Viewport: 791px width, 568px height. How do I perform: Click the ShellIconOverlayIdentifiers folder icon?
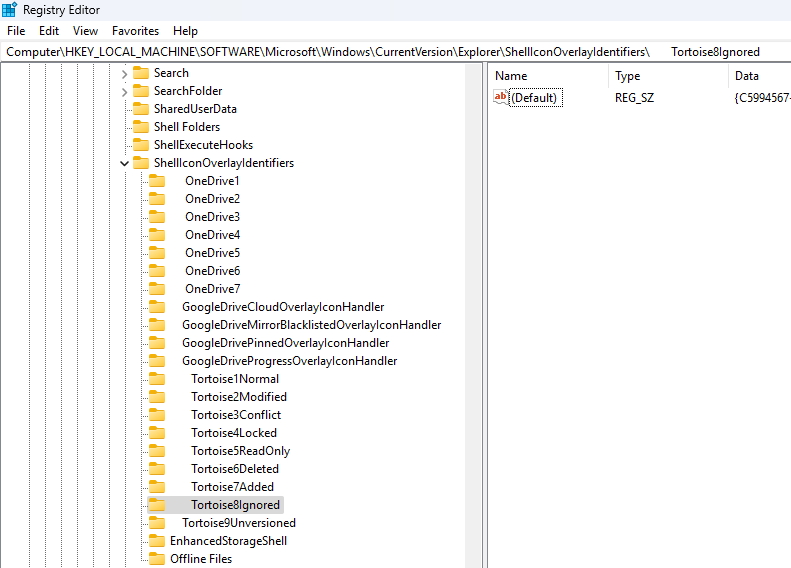(x=141, y=163)
